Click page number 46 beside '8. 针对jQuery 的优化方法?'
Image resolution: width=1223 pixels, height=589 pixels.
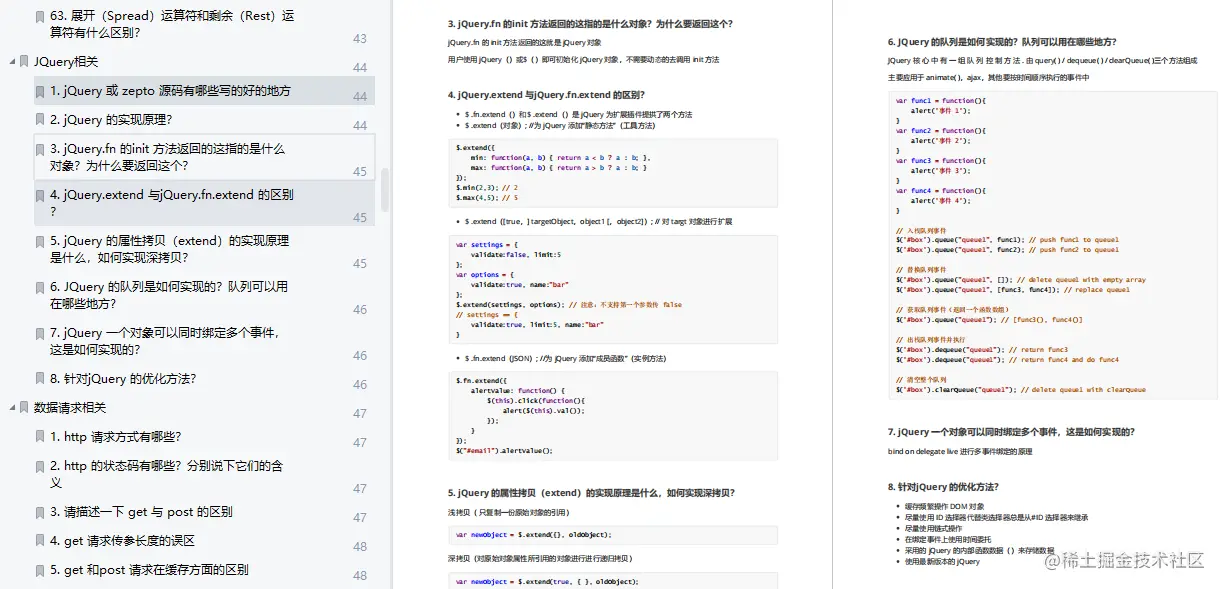pyautogui.click(x=360, y=384)
